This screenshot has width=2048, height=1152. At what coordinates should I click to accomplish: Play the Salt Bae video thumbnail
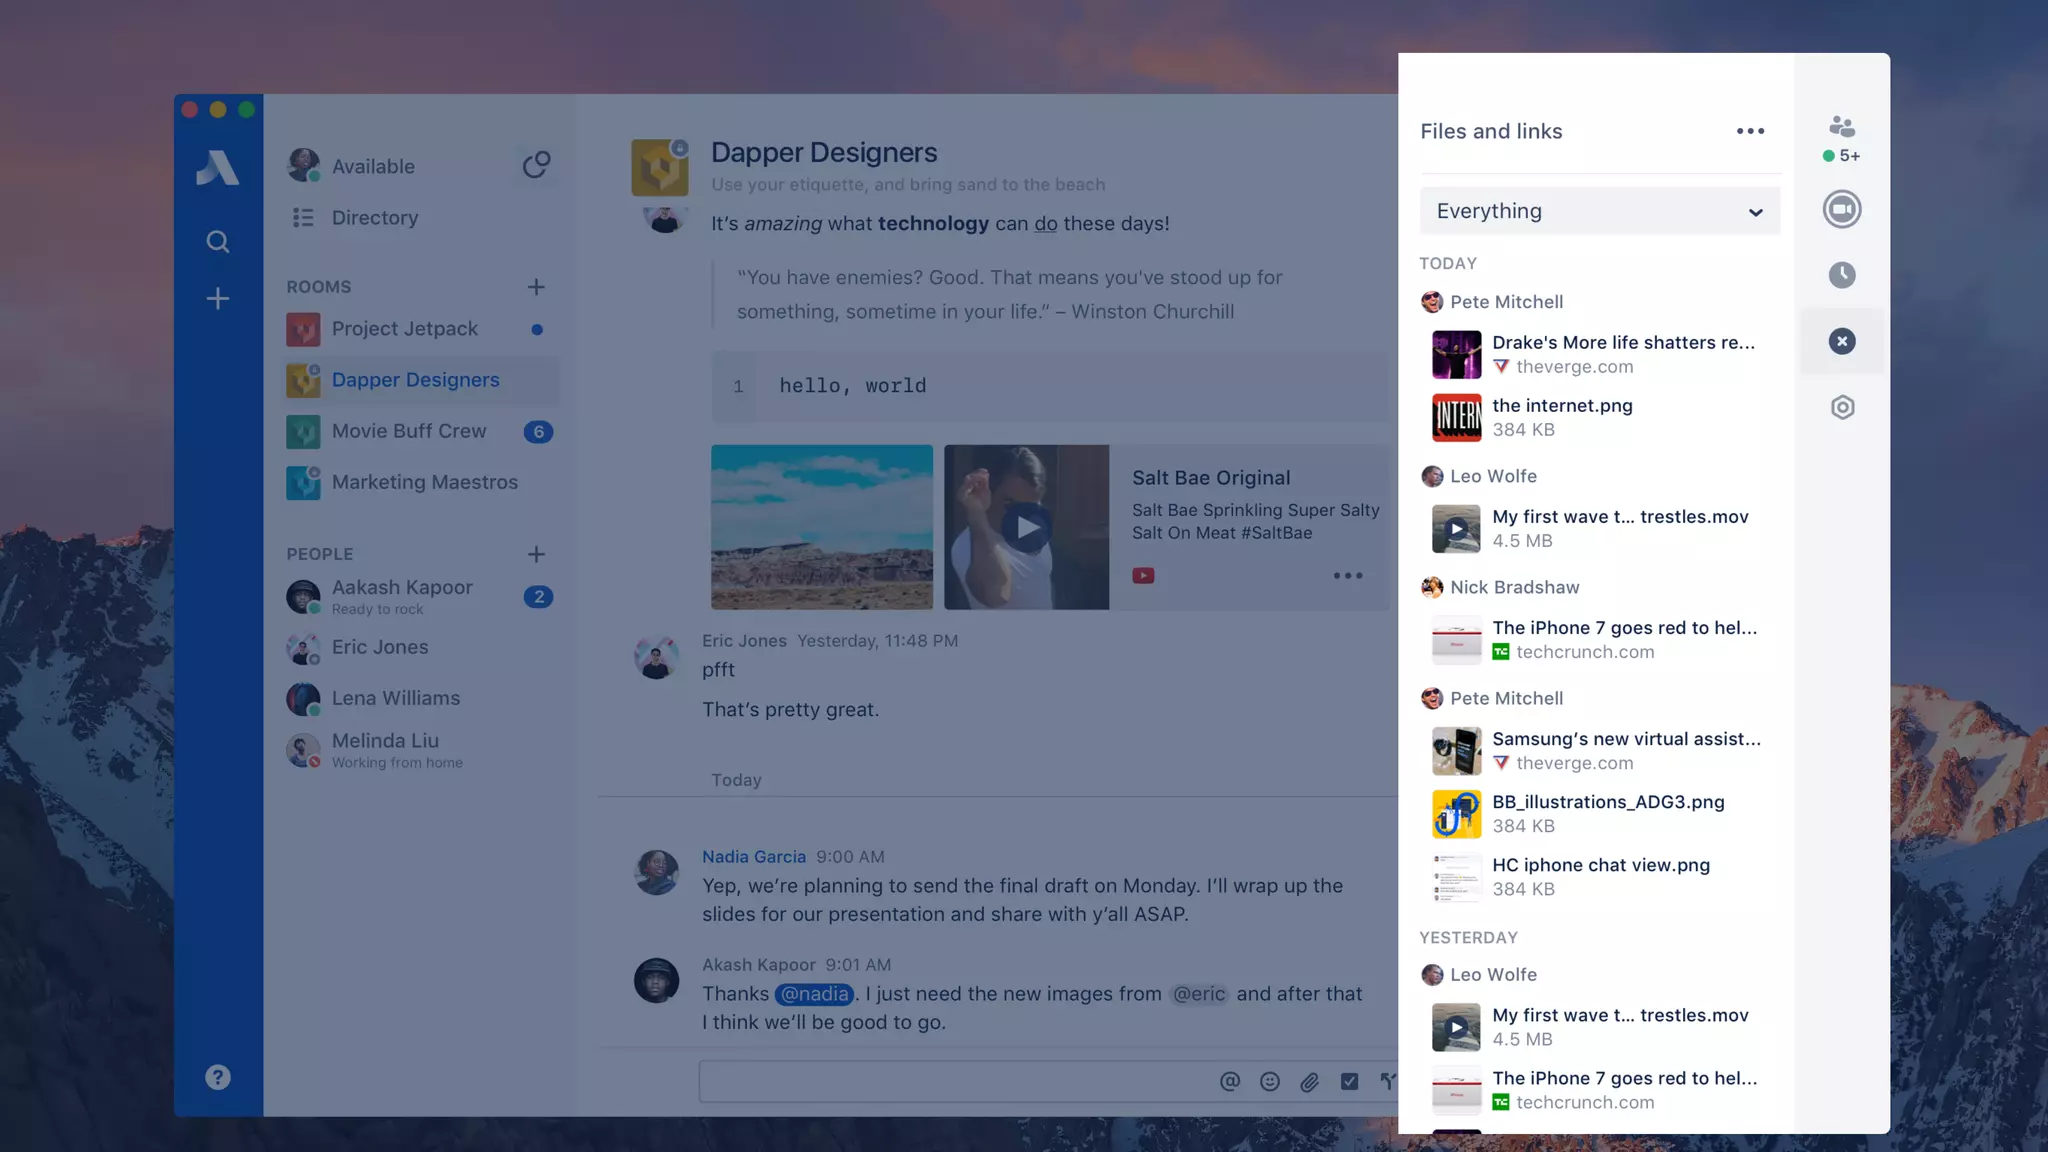(x=1026, y=527)
